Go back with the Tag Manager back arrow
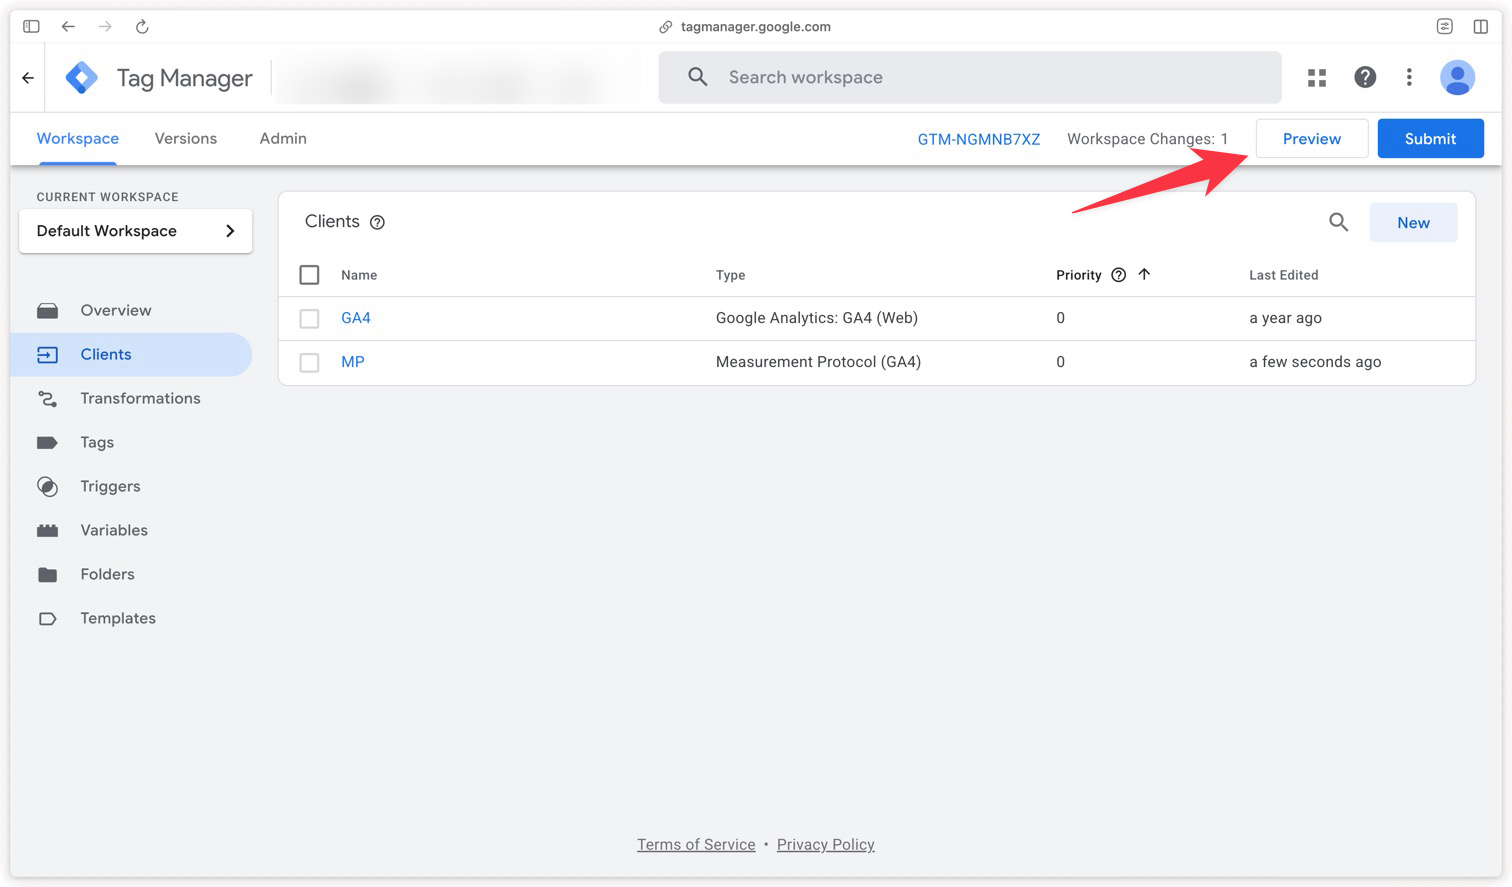The image size is (1512, 887). [28, 77]
